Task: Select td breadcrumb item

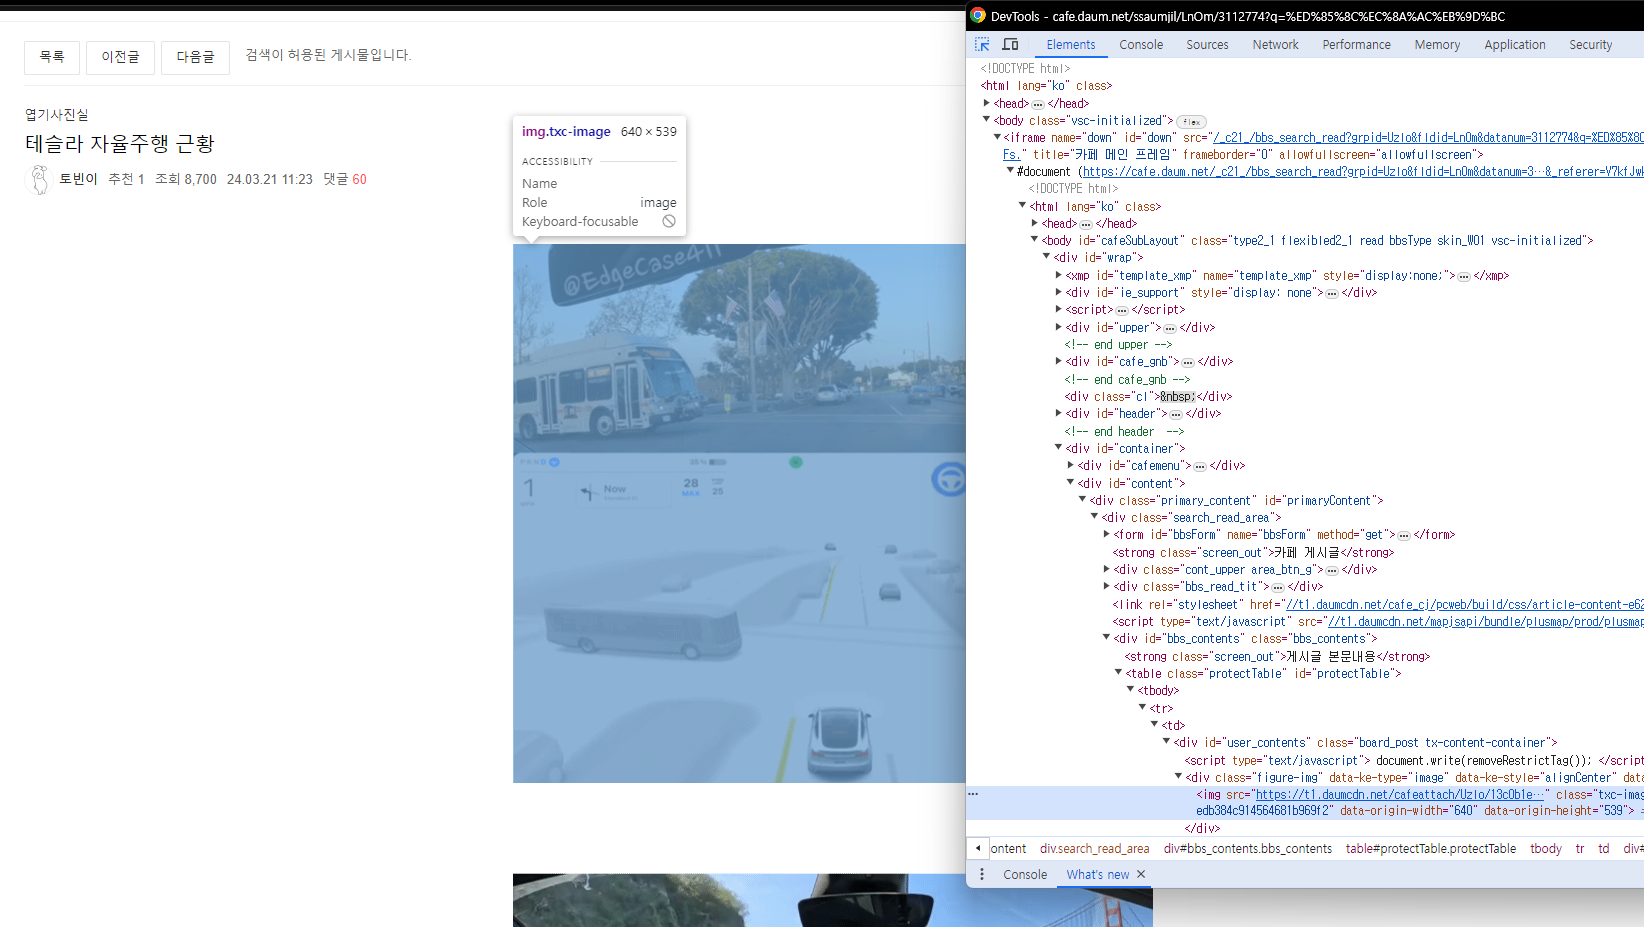Action: click(1603, 849)
